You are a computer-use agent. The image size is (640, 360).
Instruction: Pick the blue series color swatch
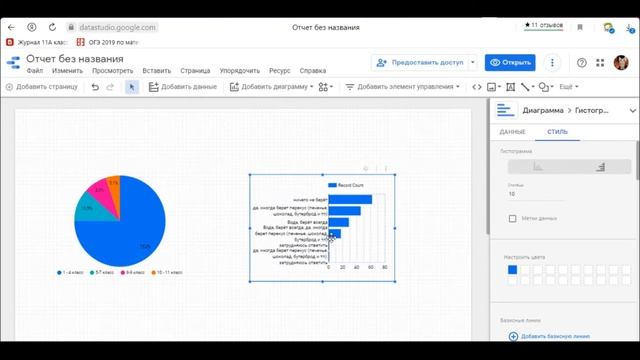click(x=512, y=270)
